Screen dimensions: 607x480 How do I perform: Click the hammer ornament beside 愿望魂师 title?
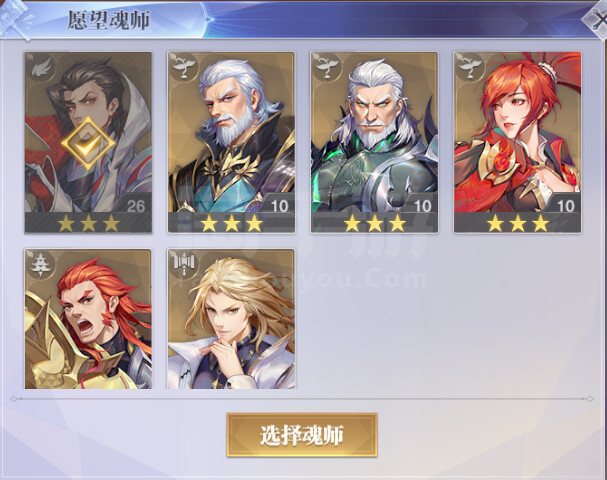[x=15, y=19]
